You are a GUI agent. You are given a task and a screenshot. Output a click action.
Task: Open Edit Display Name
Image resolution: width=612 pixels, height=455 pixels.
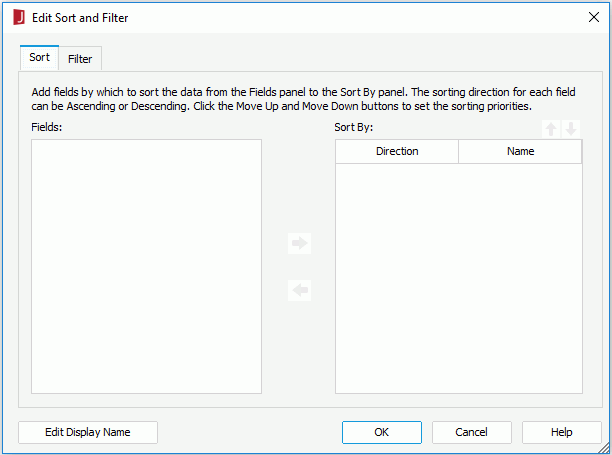tap(88, 432)
